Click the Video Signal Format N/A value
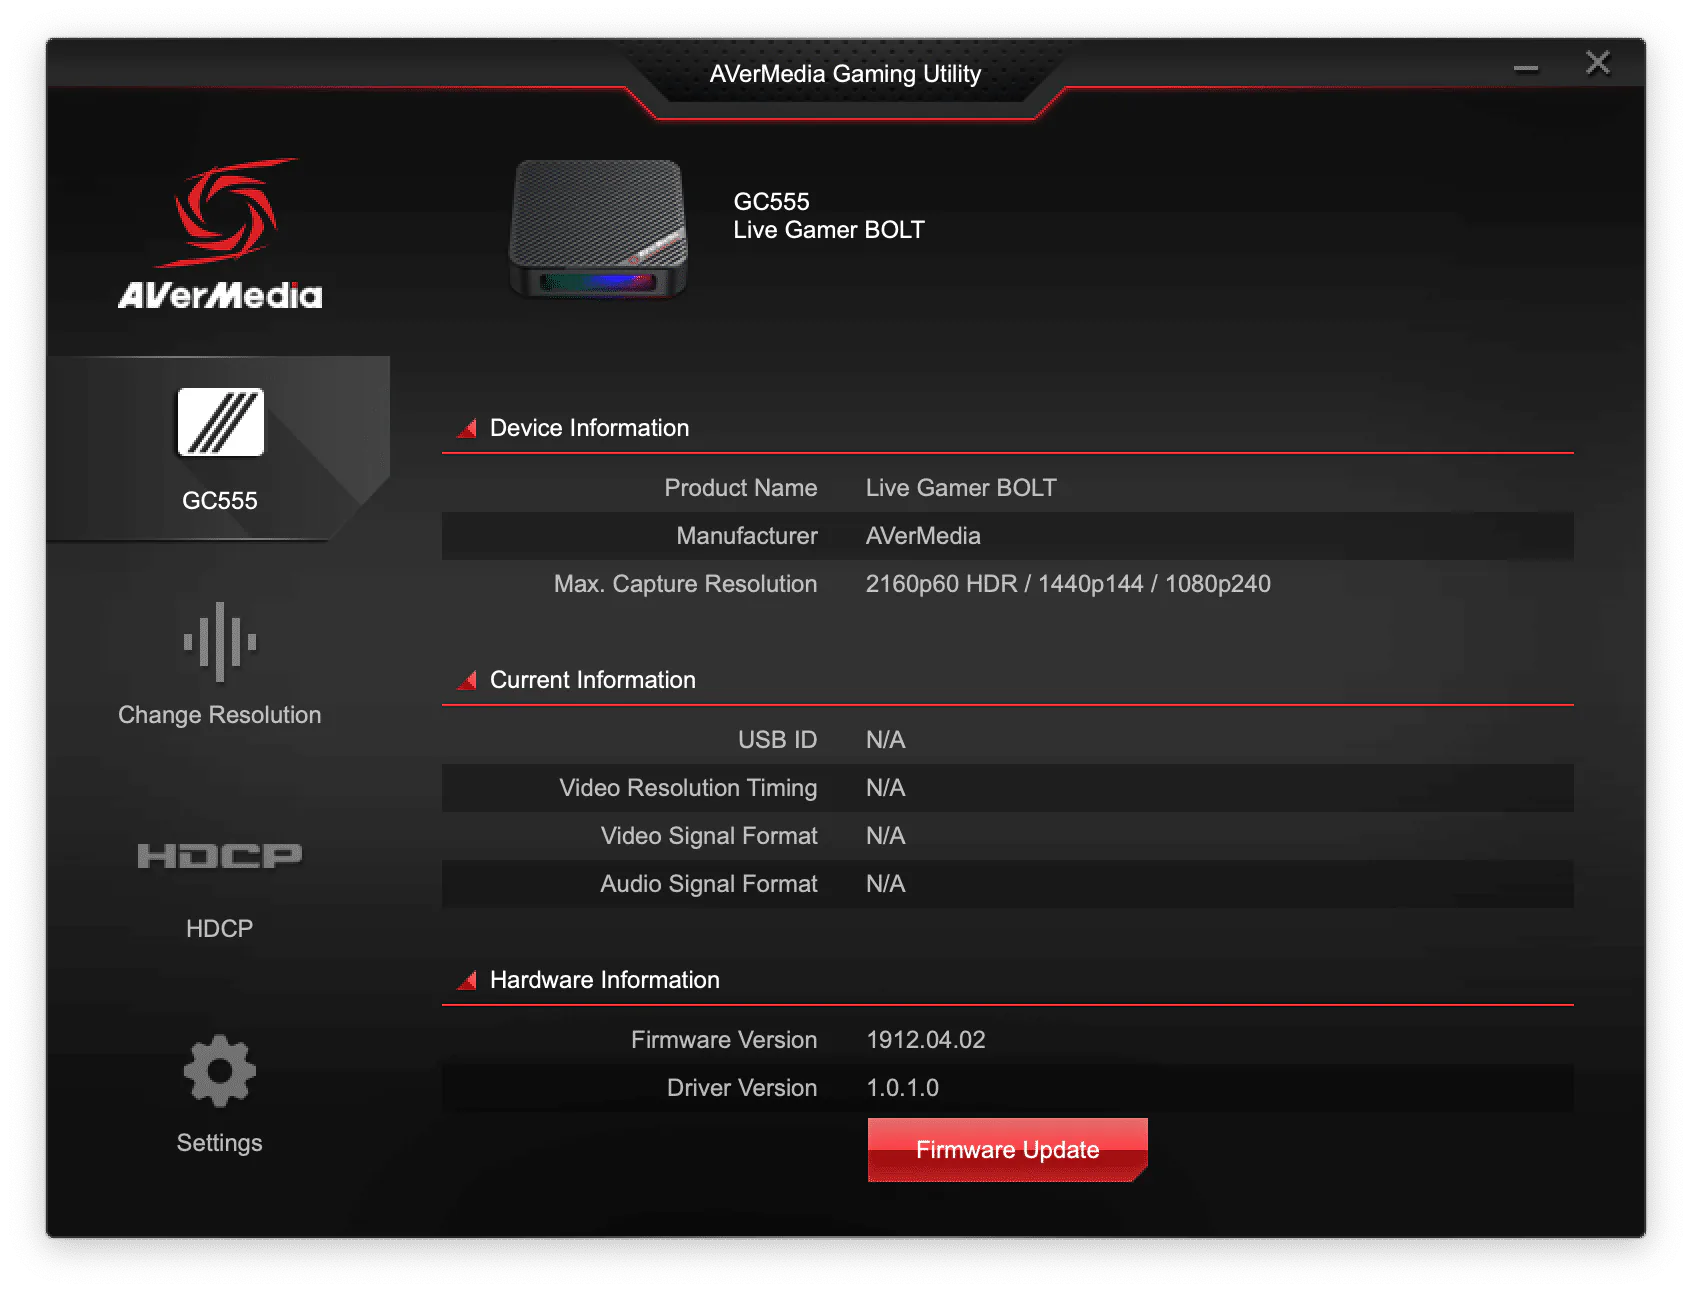 click(x=885, y=836)
